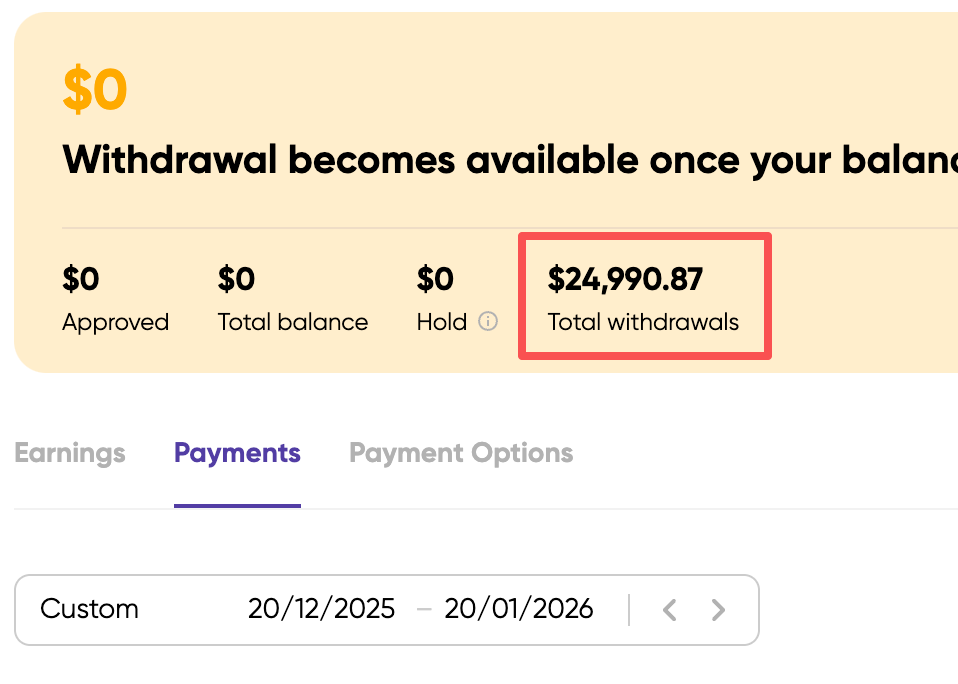Screen dimensions: 958x684
Task: Switch to the Earnings tab
Action: click(70, 453)
